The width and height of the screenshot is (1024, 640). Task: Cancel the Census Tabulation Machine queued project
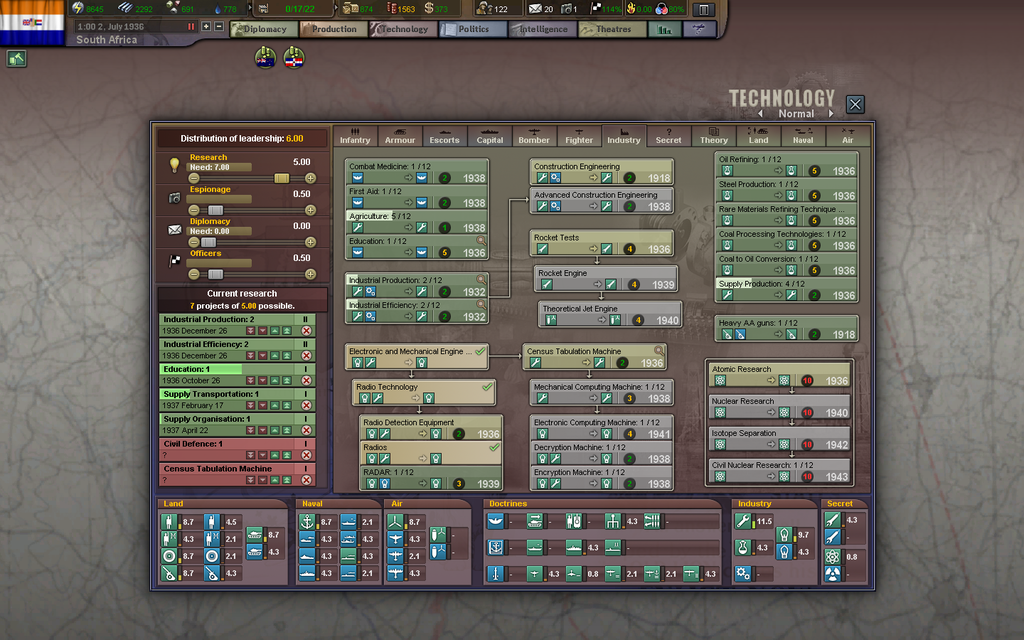pos(306,480)
